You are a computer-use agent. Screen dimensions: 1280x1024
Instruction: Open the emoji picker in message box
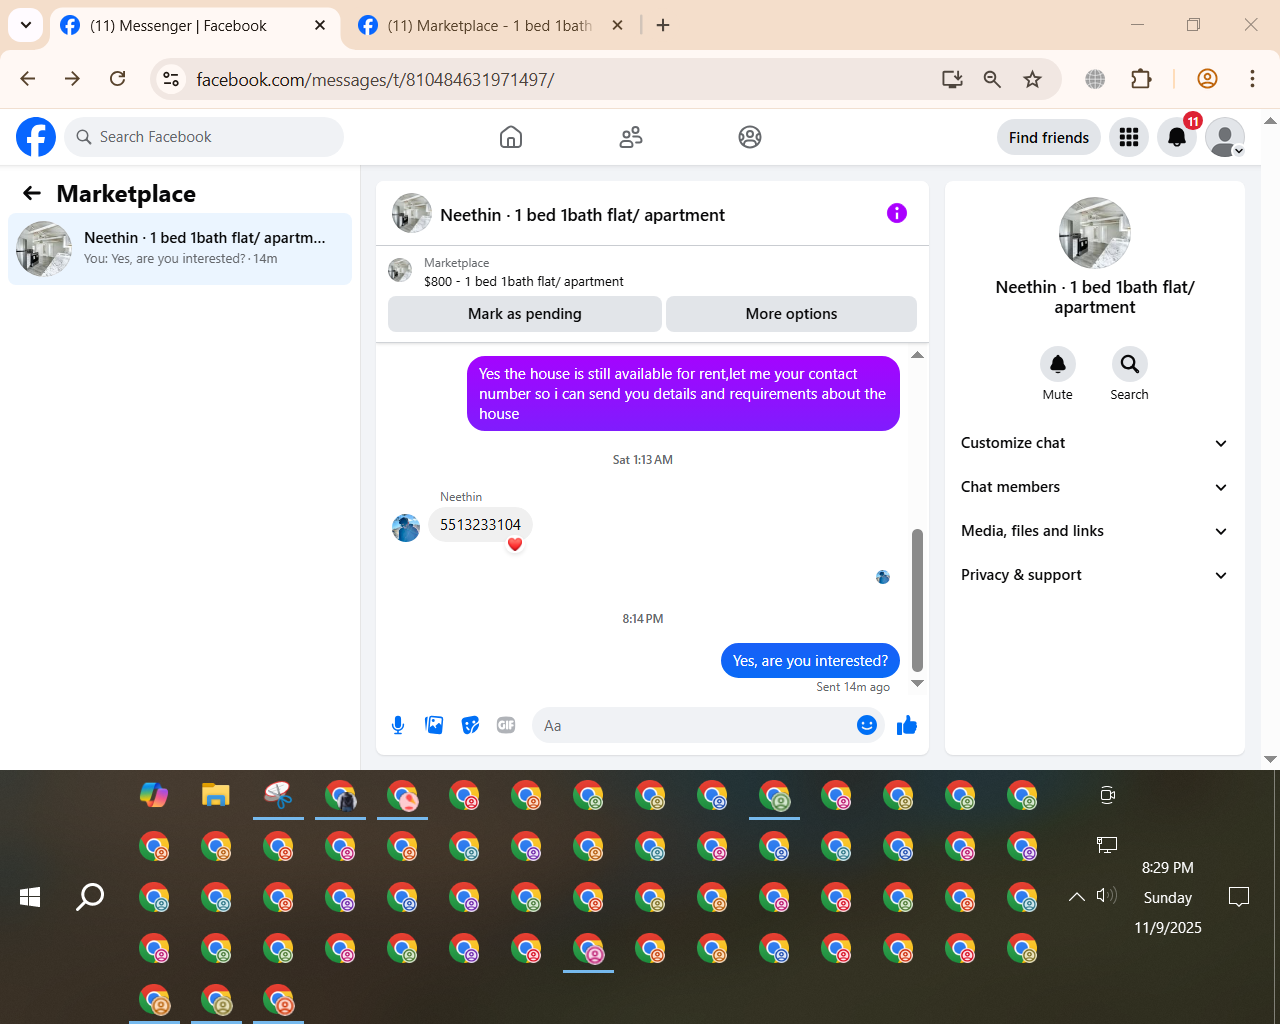(867, 725)
